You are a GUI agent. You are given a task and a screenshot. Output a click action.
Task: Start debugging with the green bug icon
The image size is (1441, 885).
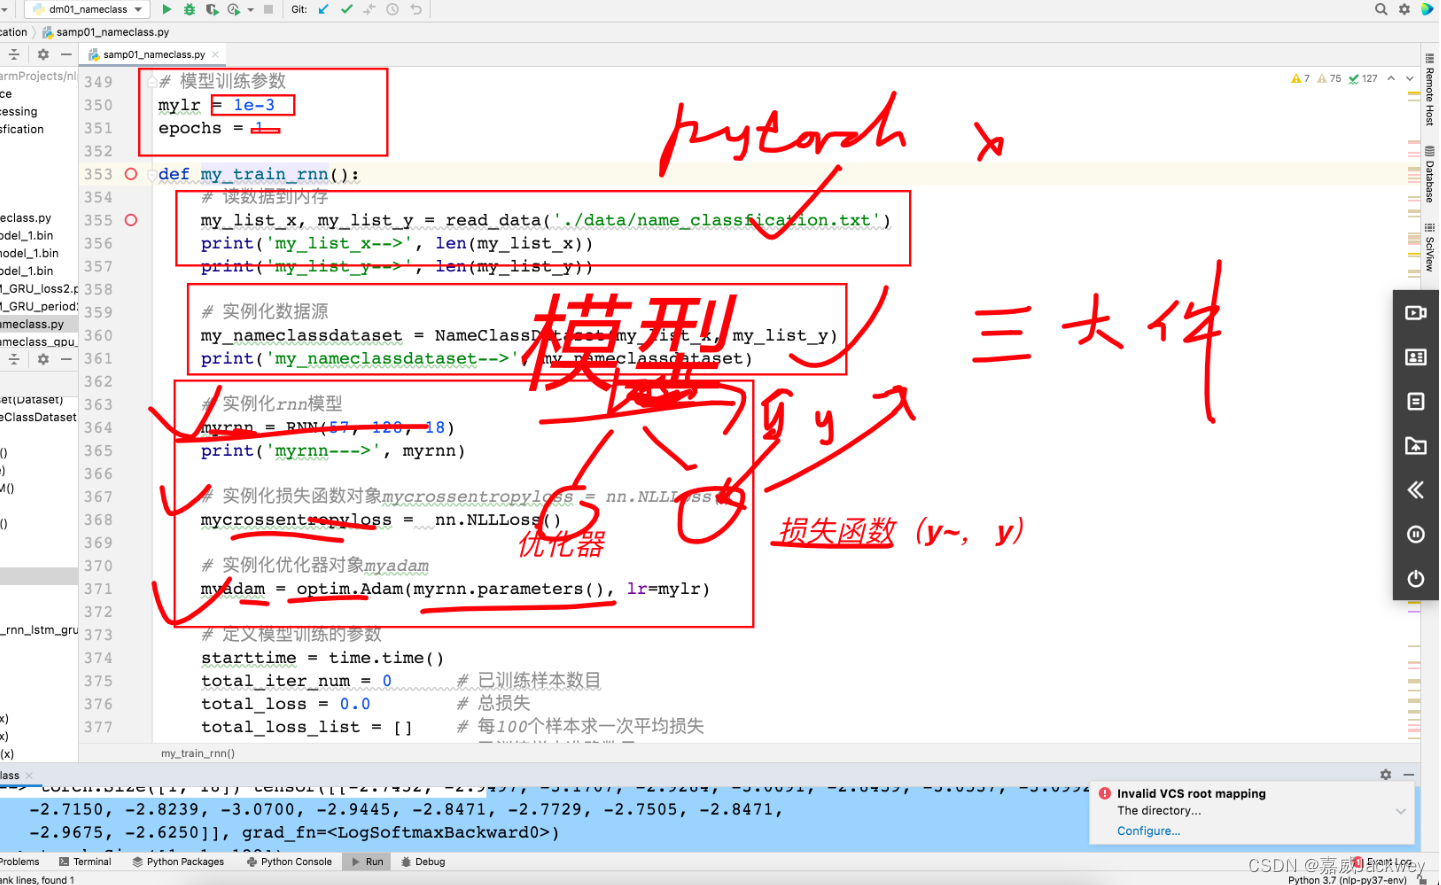click(189, 9)
